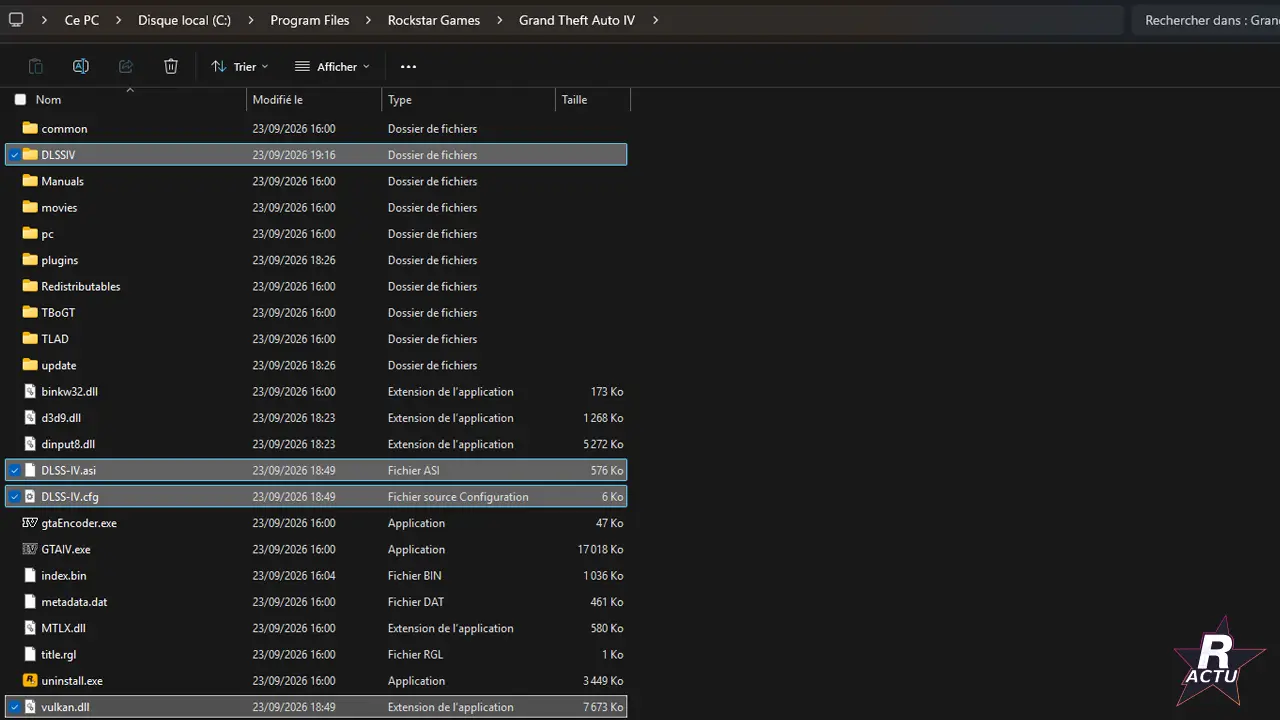Navigate to Program Files breadcrumb
Viewport: 1280px width, 720px height.
310,20
